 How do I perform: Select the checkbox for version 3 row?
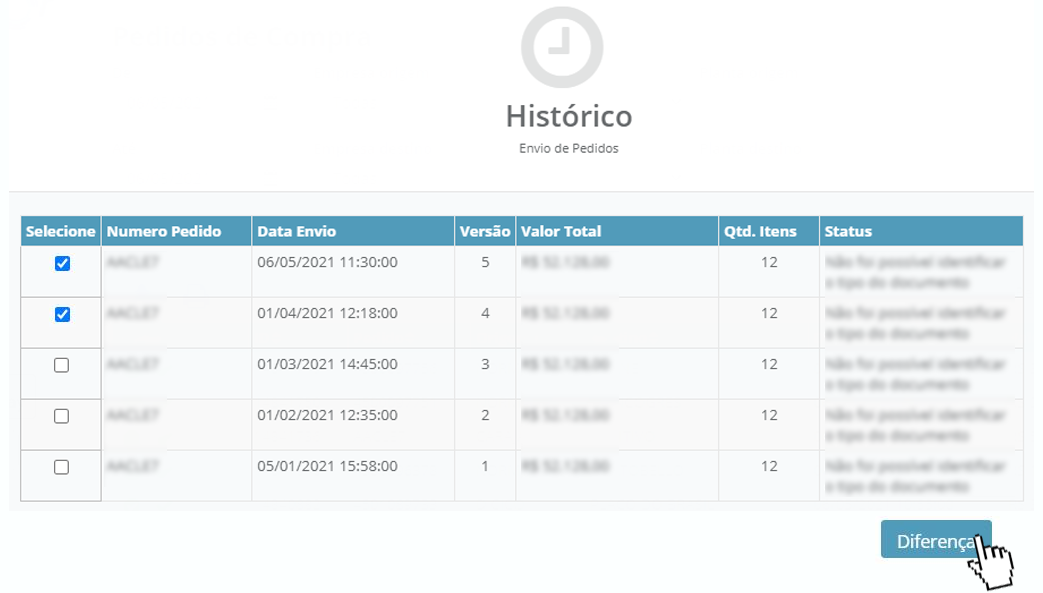[x=62, y=365]
